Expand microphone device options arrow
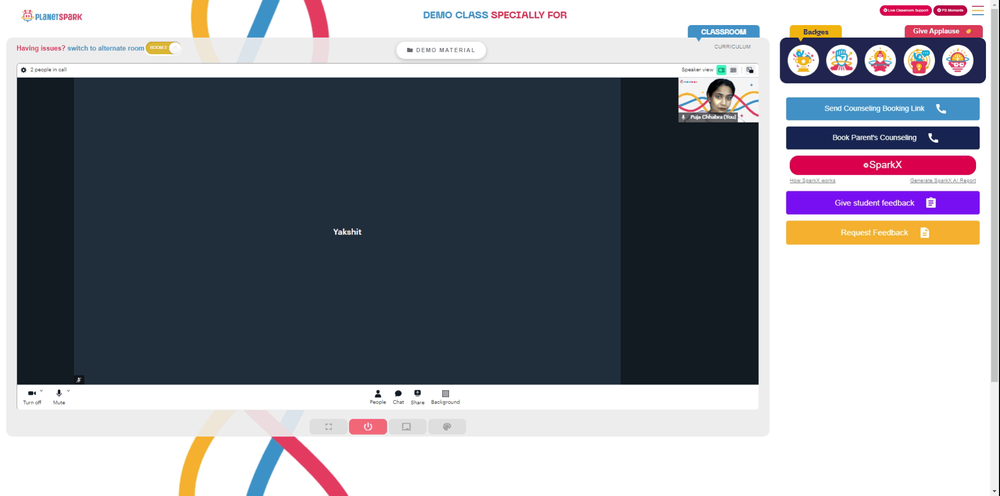This screenshot has height=496, width=1000. (68, 391)
